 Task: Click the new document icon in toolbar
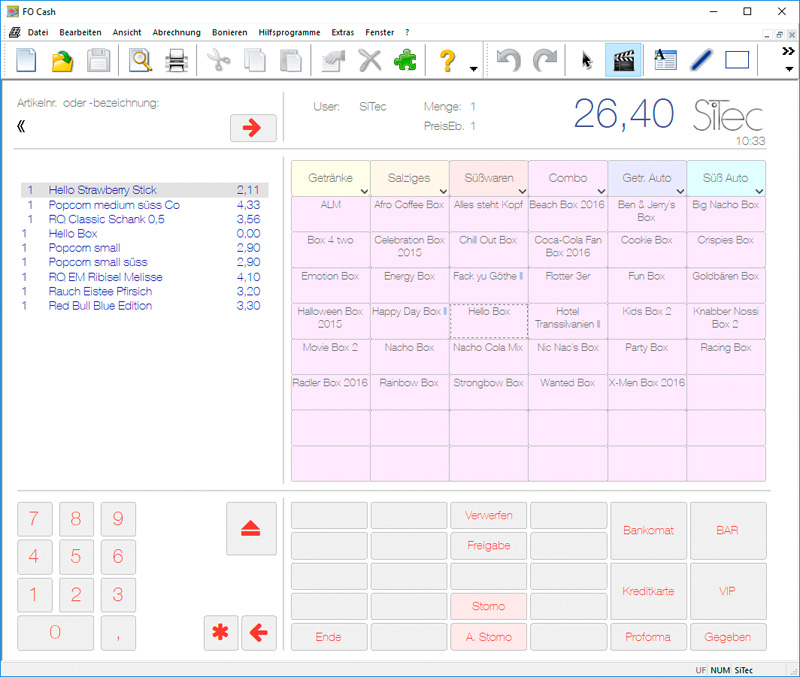click(x=26, y=60)
